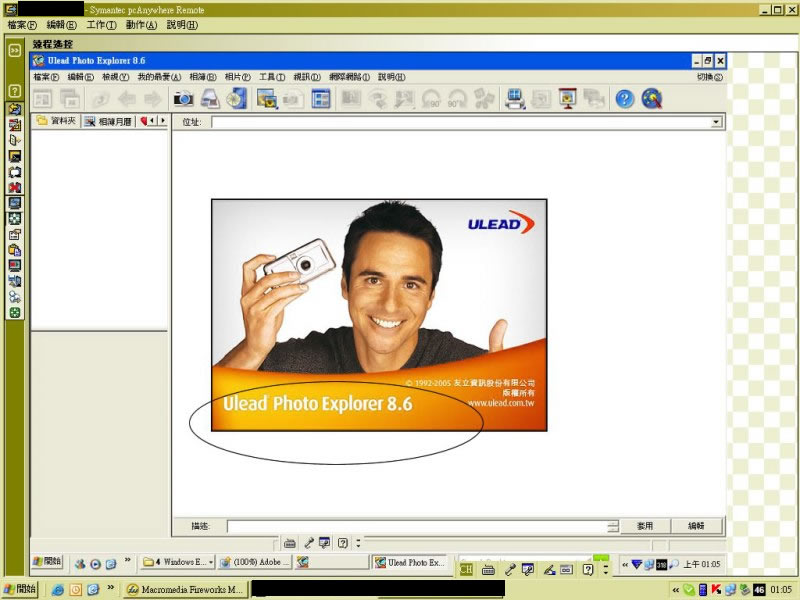Expand local quick launch chevron

point(111,588)
